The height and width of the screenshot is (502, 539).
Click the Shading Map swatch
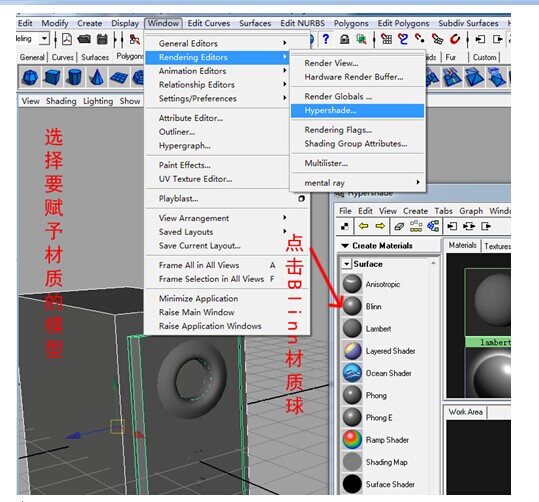[352, 462]
